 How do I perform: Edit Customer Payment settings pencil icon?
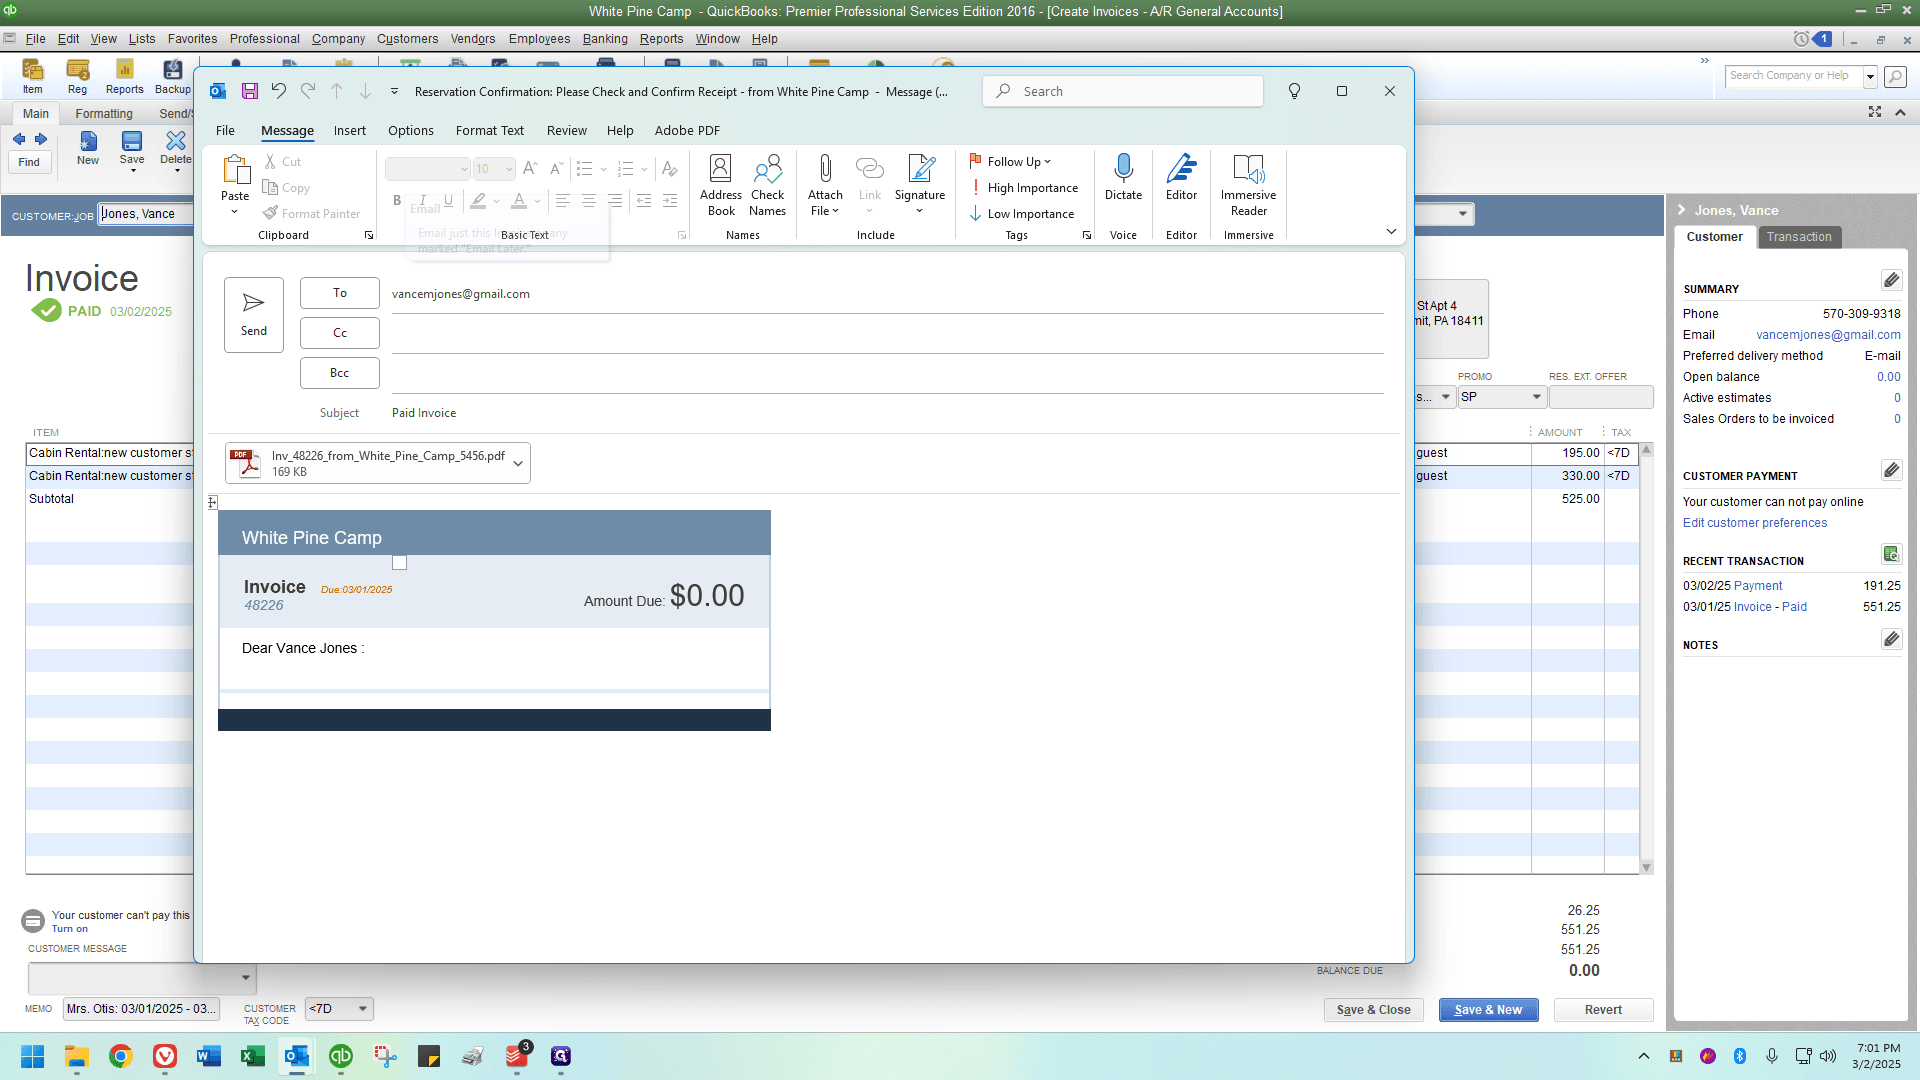coord(1891,470)
